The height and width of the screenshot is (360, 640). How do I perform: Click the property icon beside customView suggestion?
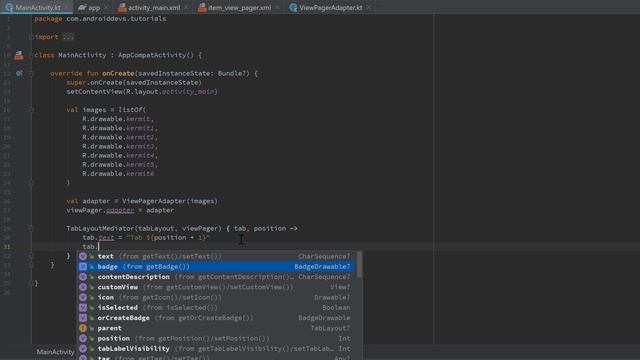pyautogui.click(x=83, y=287)
